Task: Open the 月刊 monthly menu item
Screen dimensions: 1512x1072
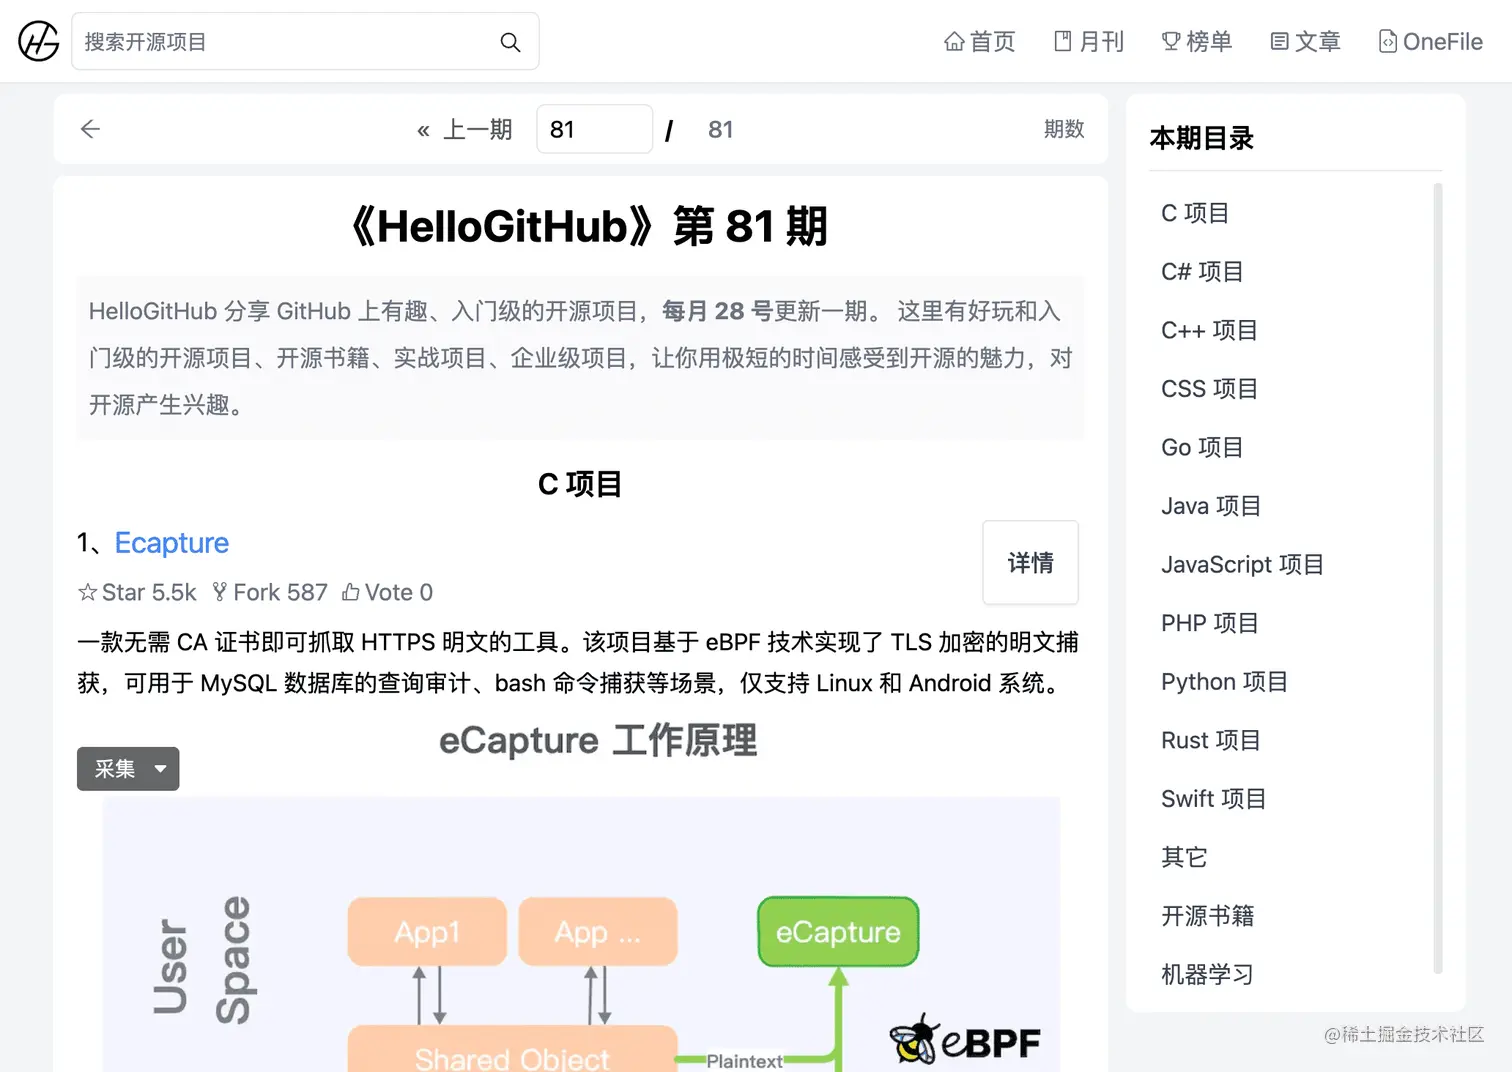Action: pos(1089,41)
